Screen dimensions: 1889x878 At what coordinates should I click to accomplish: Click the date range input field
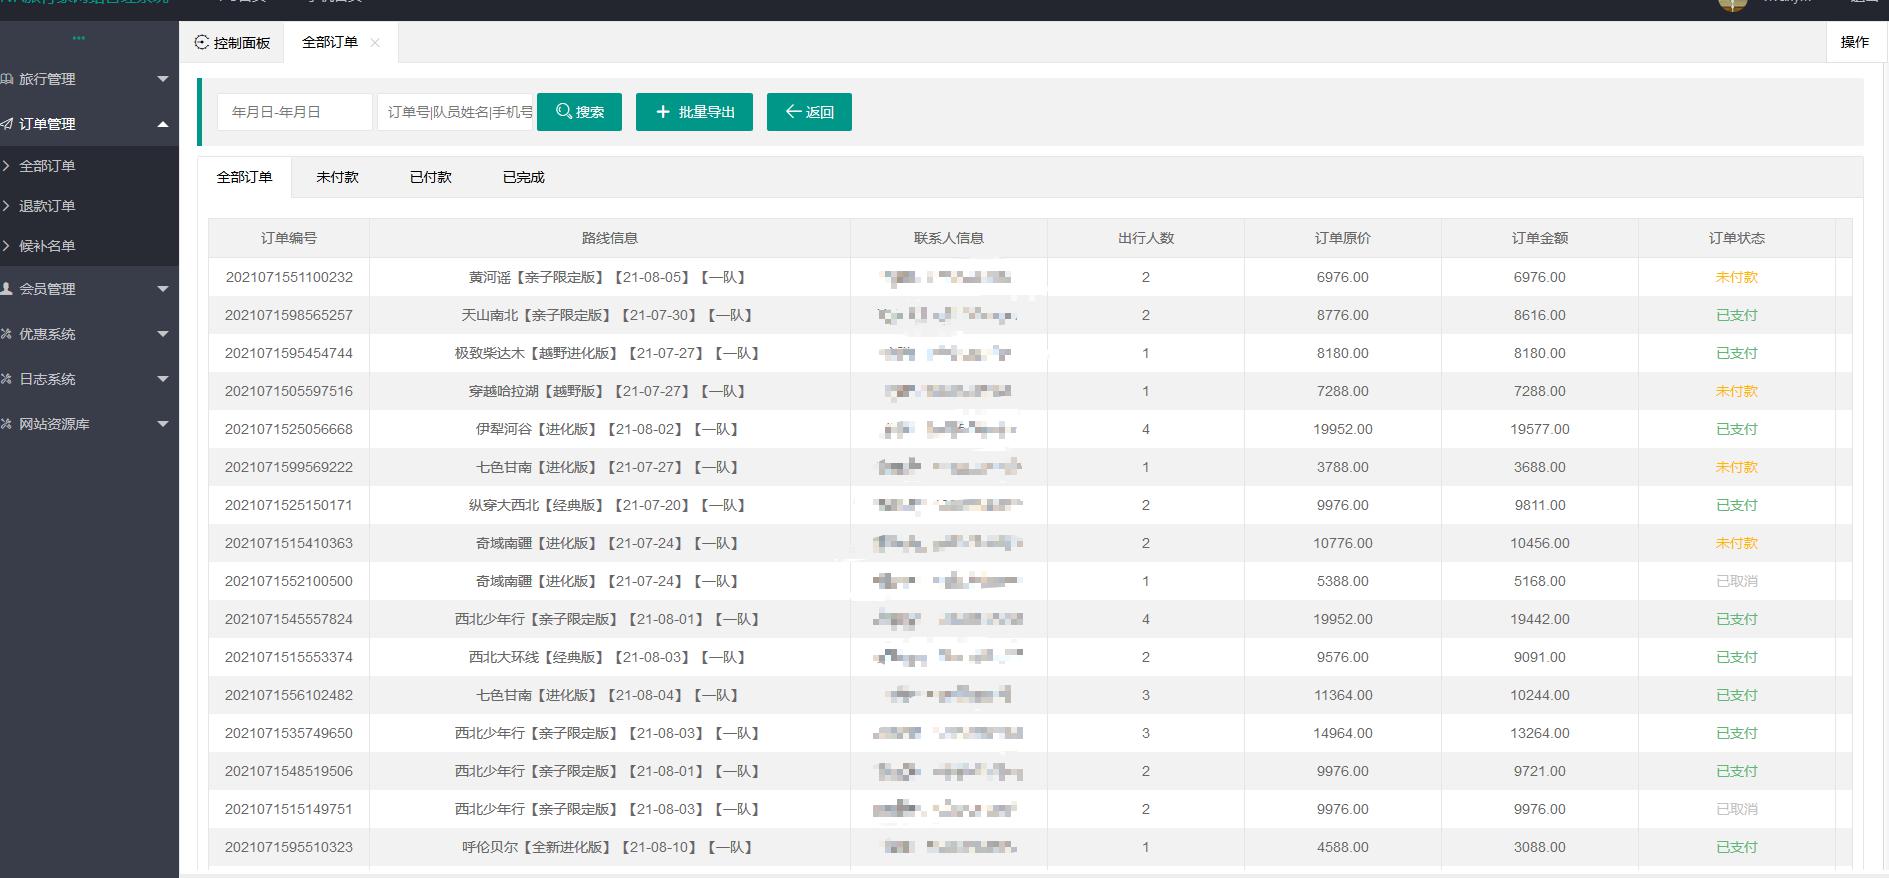coord(295,112)
